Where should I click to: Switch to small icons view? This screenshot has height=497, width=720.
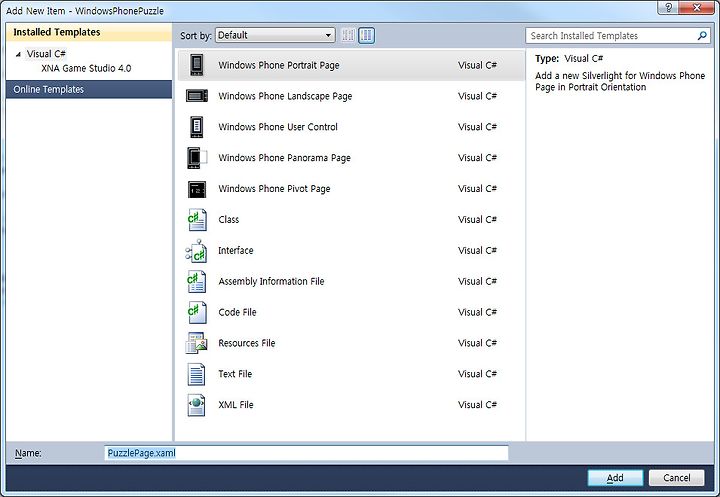348,35
